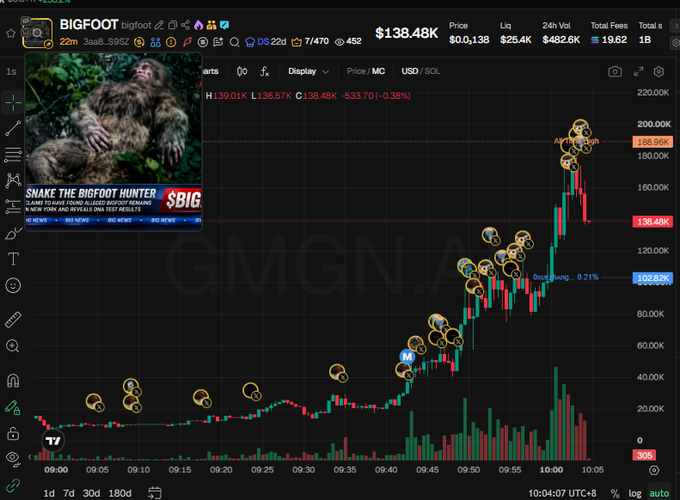
Task: Select the zoom in magnifier tool
Action: tap(13, 346)
